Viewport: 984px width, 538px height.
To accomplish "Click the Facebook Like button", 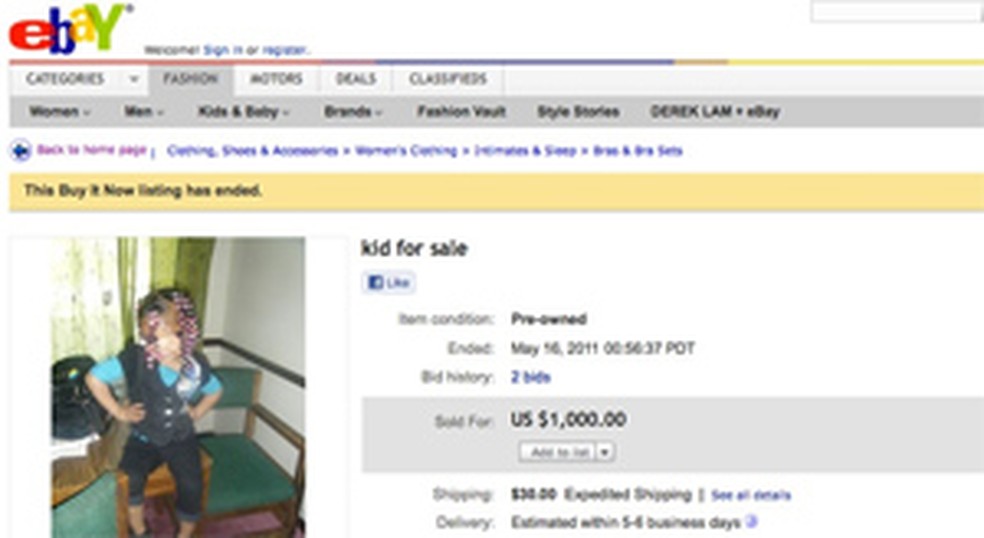I will [x=389, y=284].
